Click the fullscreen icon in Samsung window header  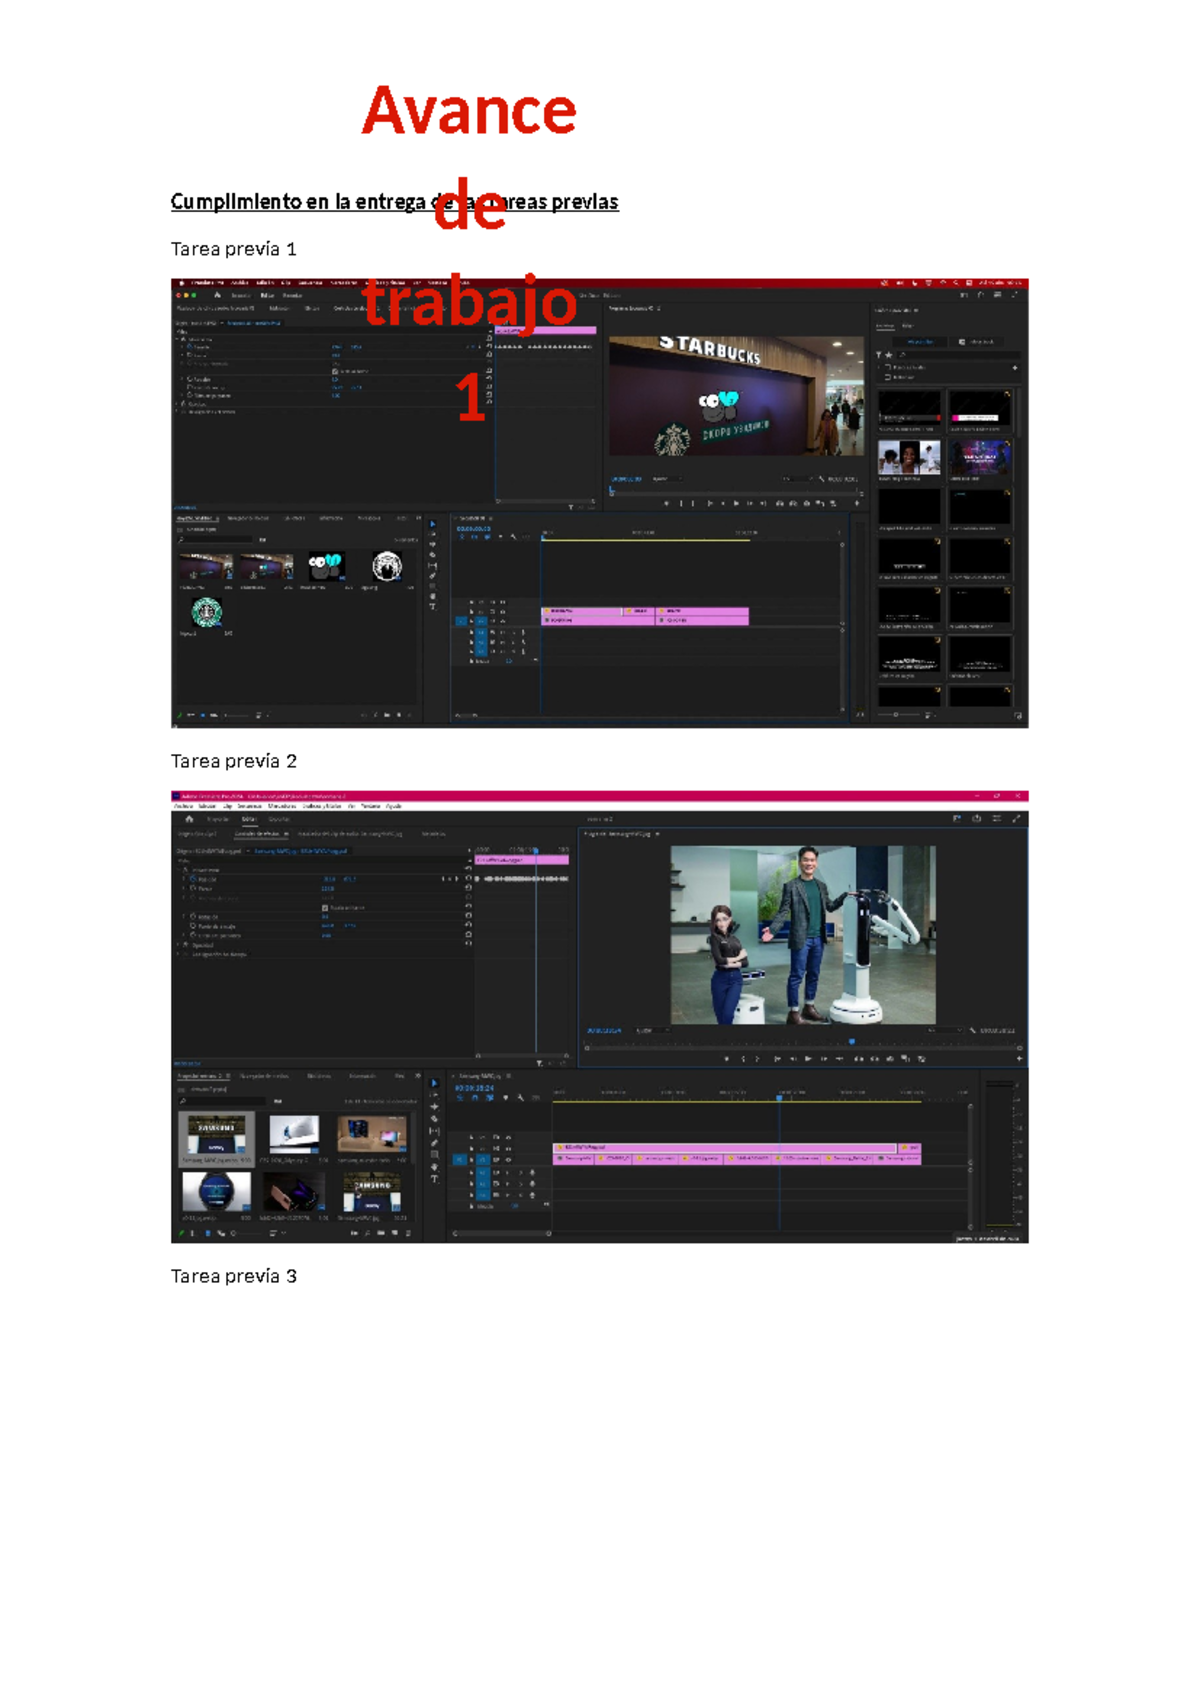coord(1016,819)
